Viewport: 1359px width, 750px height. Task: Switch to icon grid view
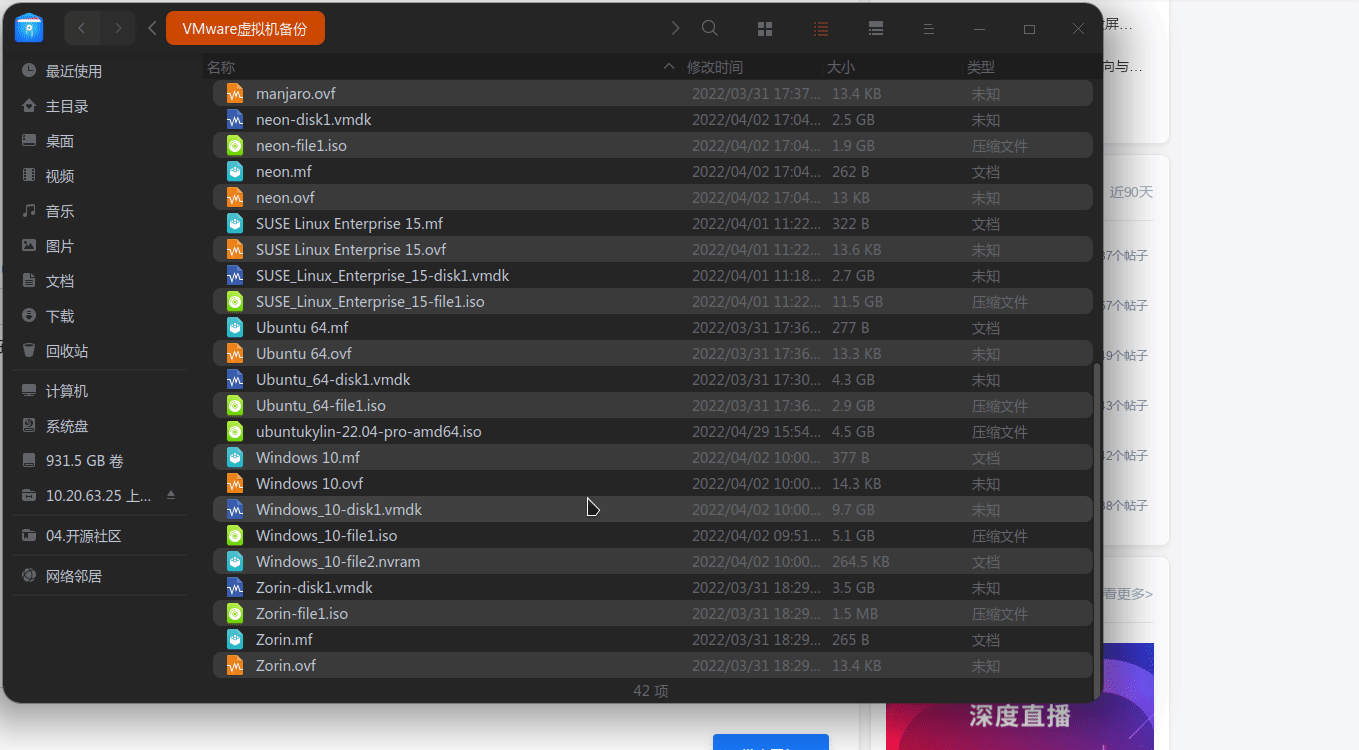coord(765,29)
